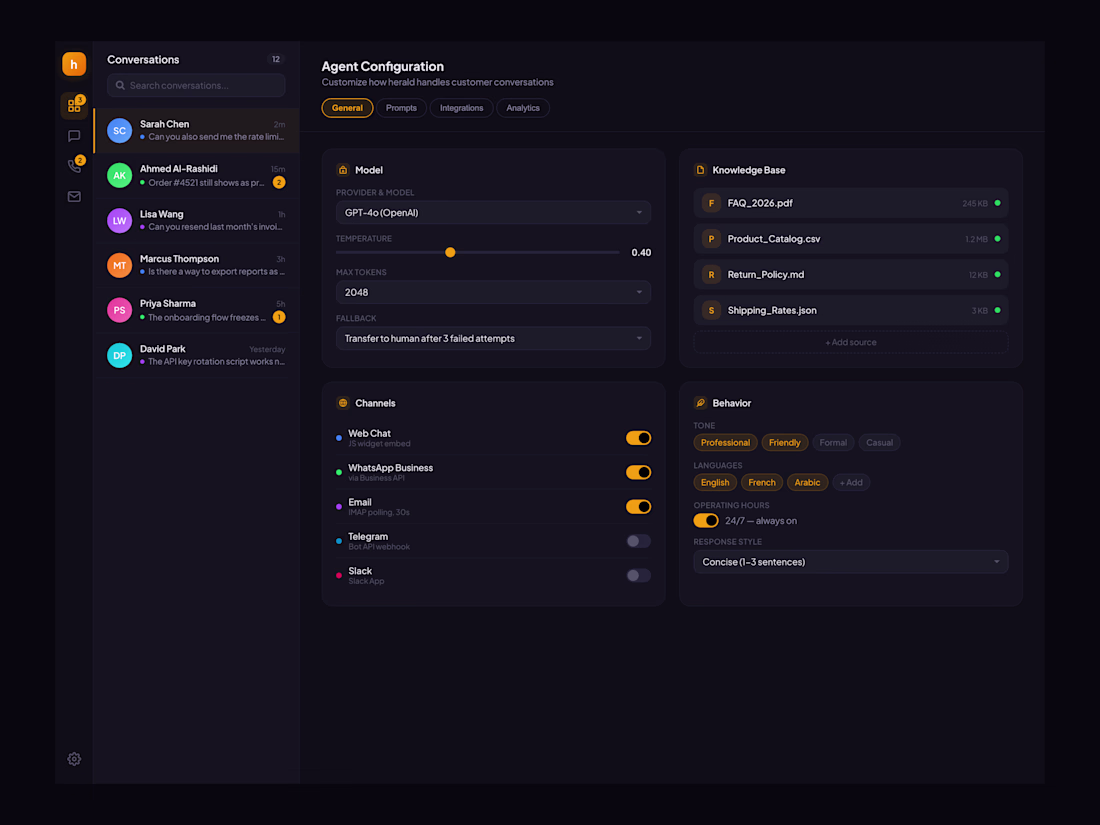Open the Response Style dropdown
Image resolution: width=1100 pixels, height=825 pixels.
click(x=850, y=562)
